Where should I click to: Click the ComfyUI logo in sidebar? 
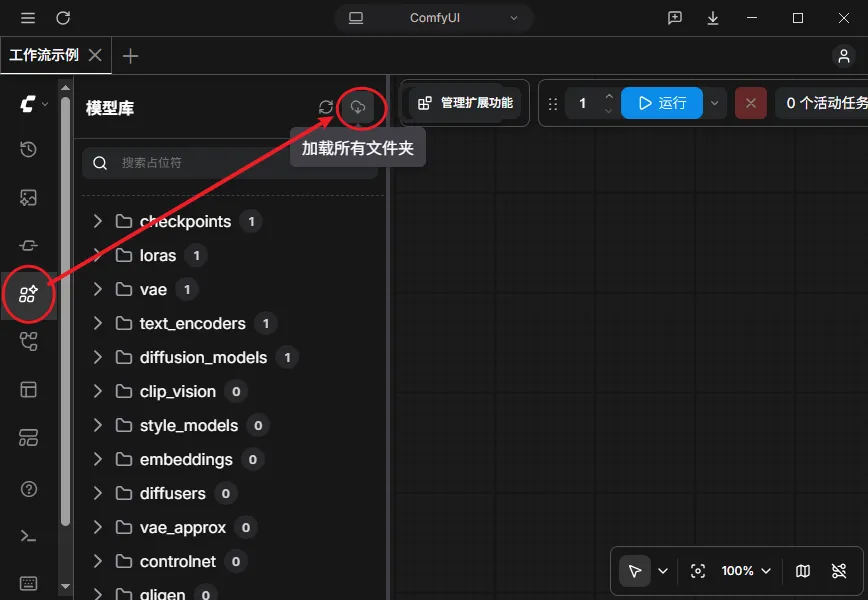pos(28,104)
